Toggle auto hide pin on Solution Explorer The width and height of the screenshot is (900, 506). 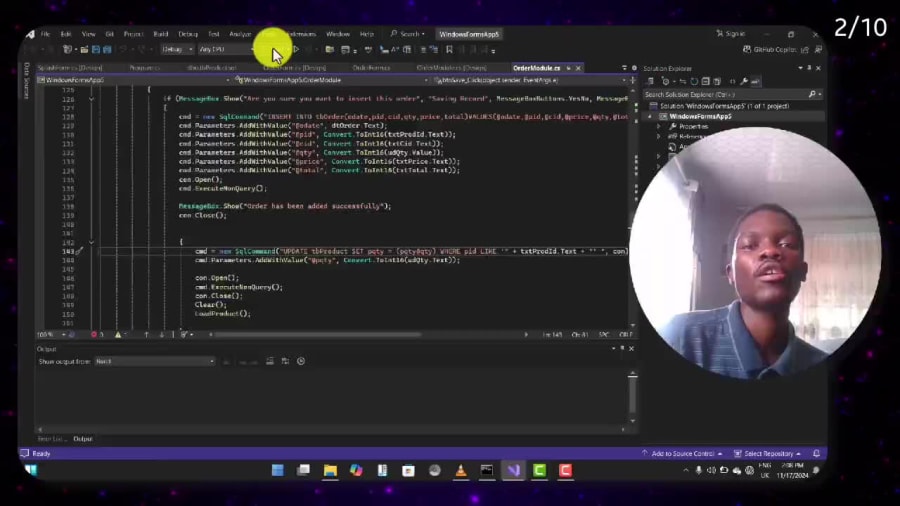click(x=809, y=68)
